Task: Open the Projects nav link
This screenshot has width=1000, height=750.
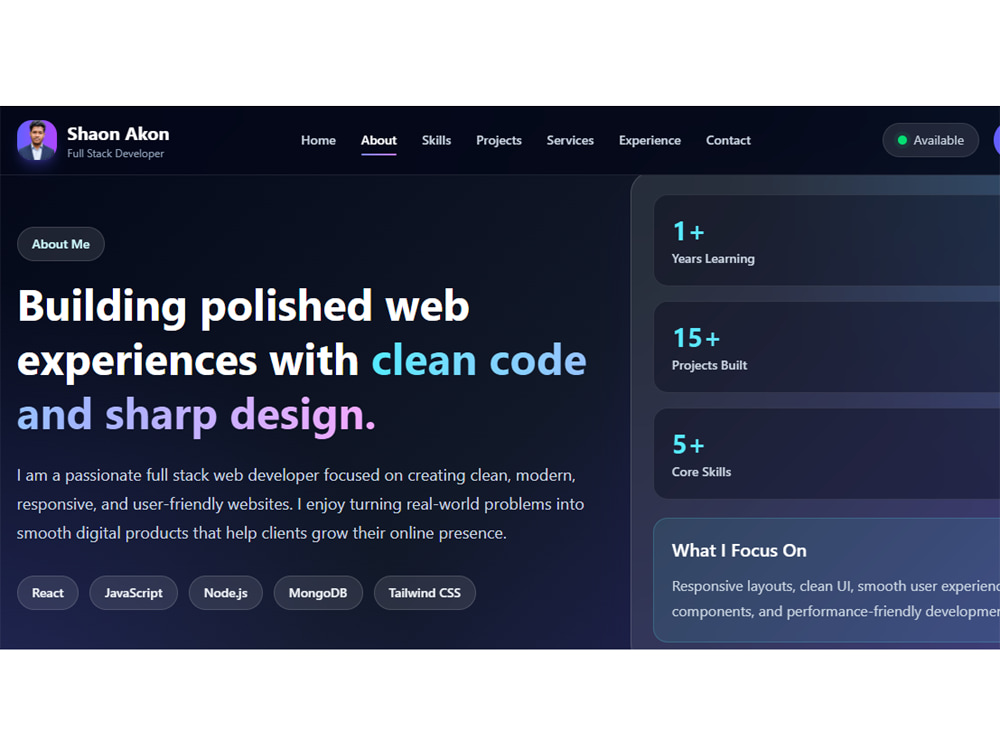Action: coord(499,140)
